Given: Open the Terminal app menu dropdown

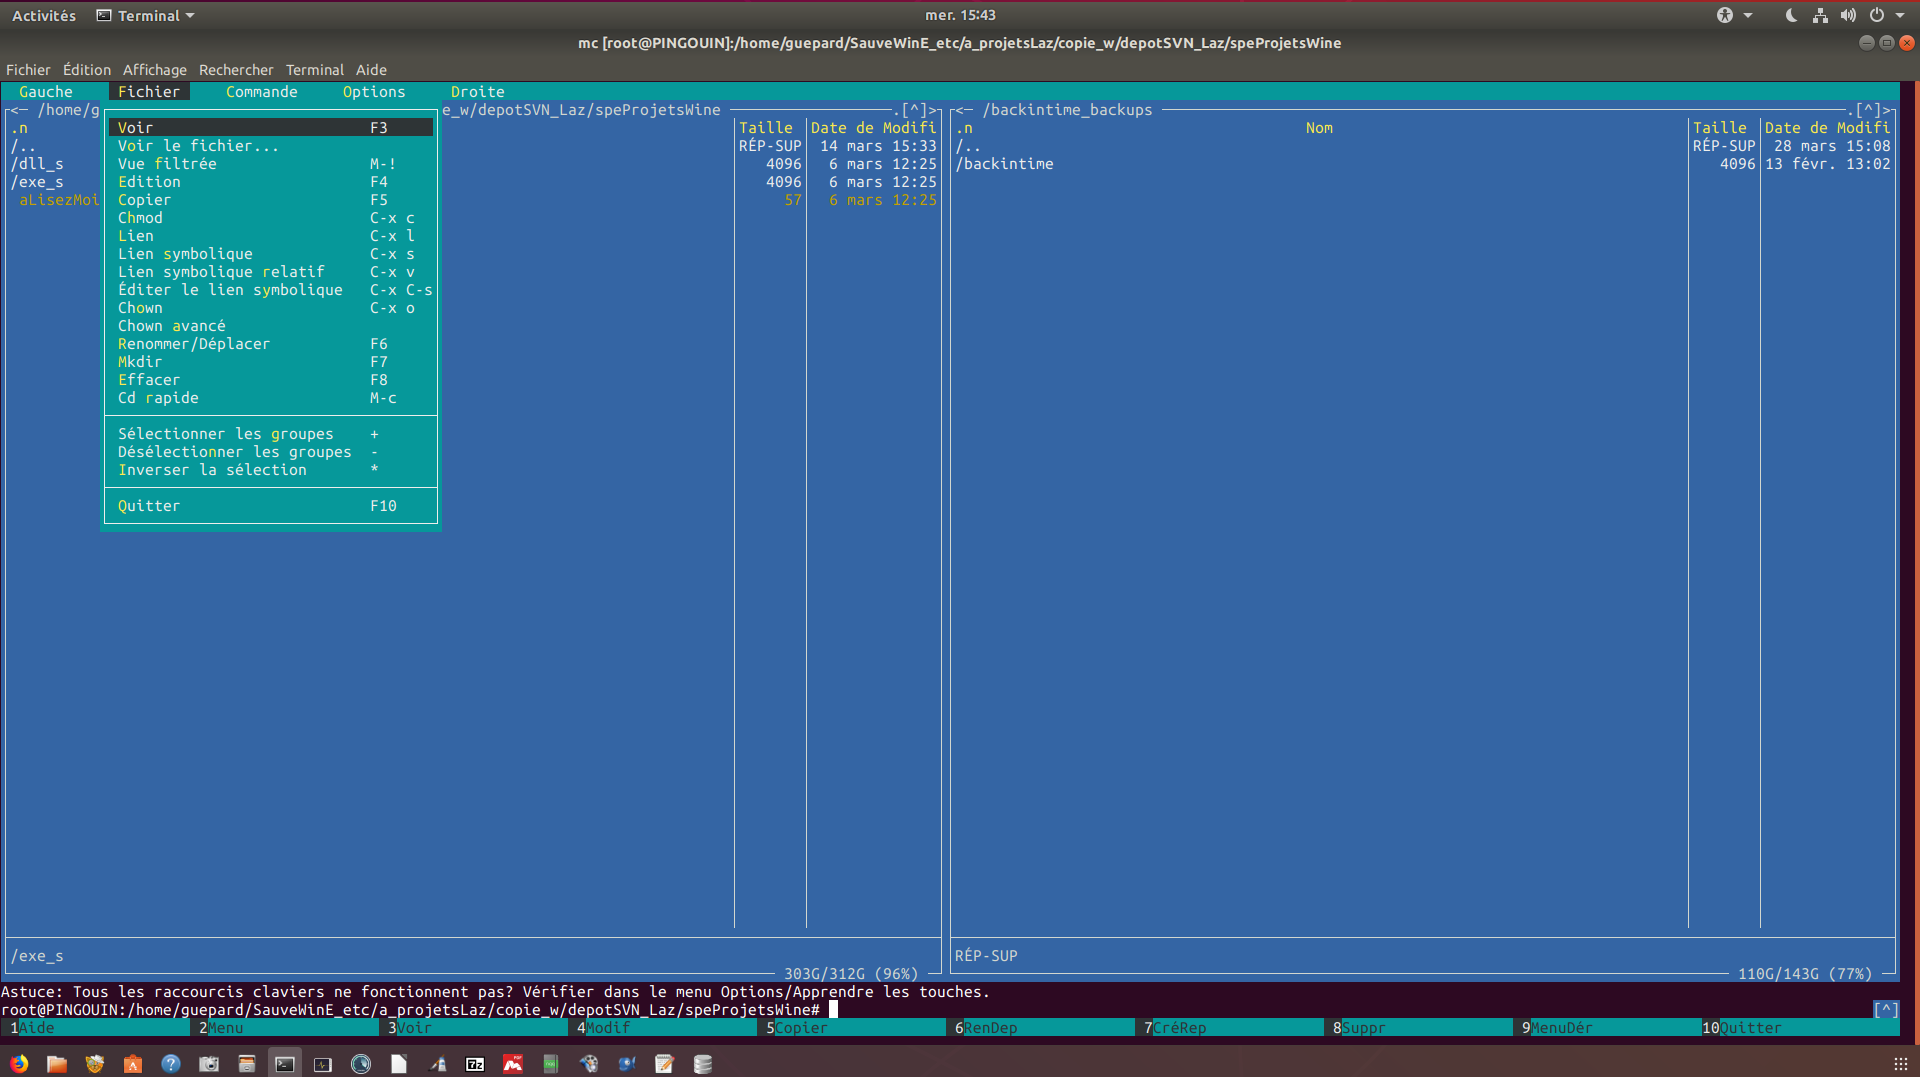Looking at the screenshot, I should click(x=145, y=15).
